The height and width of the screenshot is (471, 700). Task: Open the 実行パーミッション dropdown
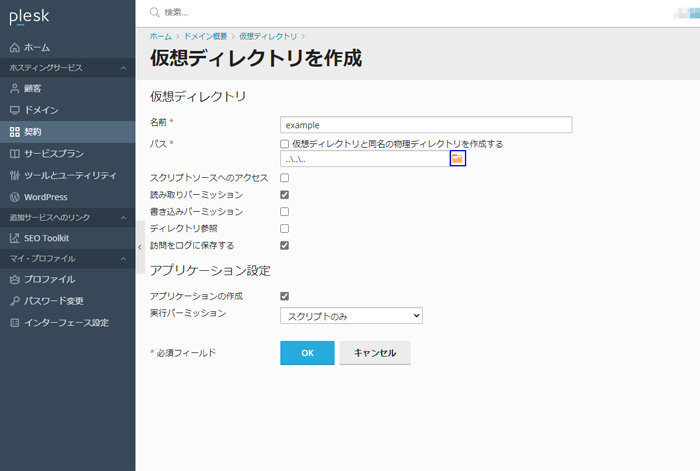click(x=351, y=316)
